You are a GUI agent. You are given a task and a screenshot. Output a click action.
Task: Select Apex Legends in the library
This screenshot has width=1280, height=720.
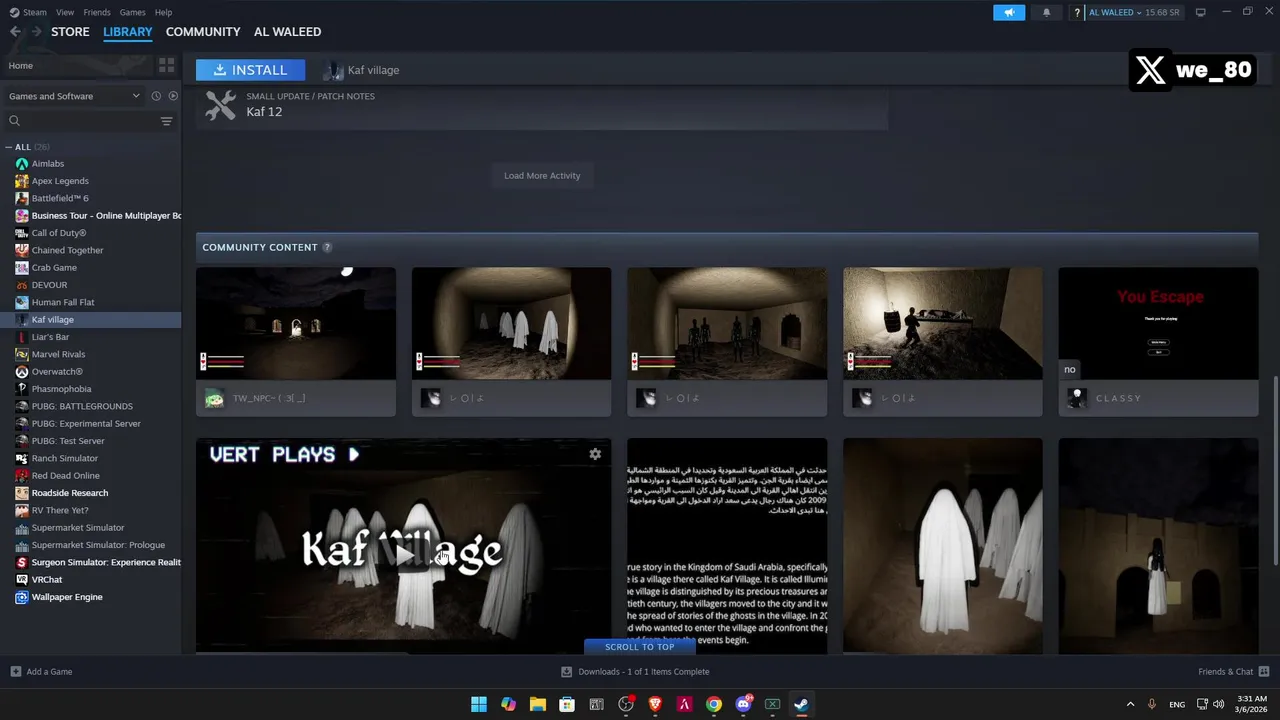[90, 181]
